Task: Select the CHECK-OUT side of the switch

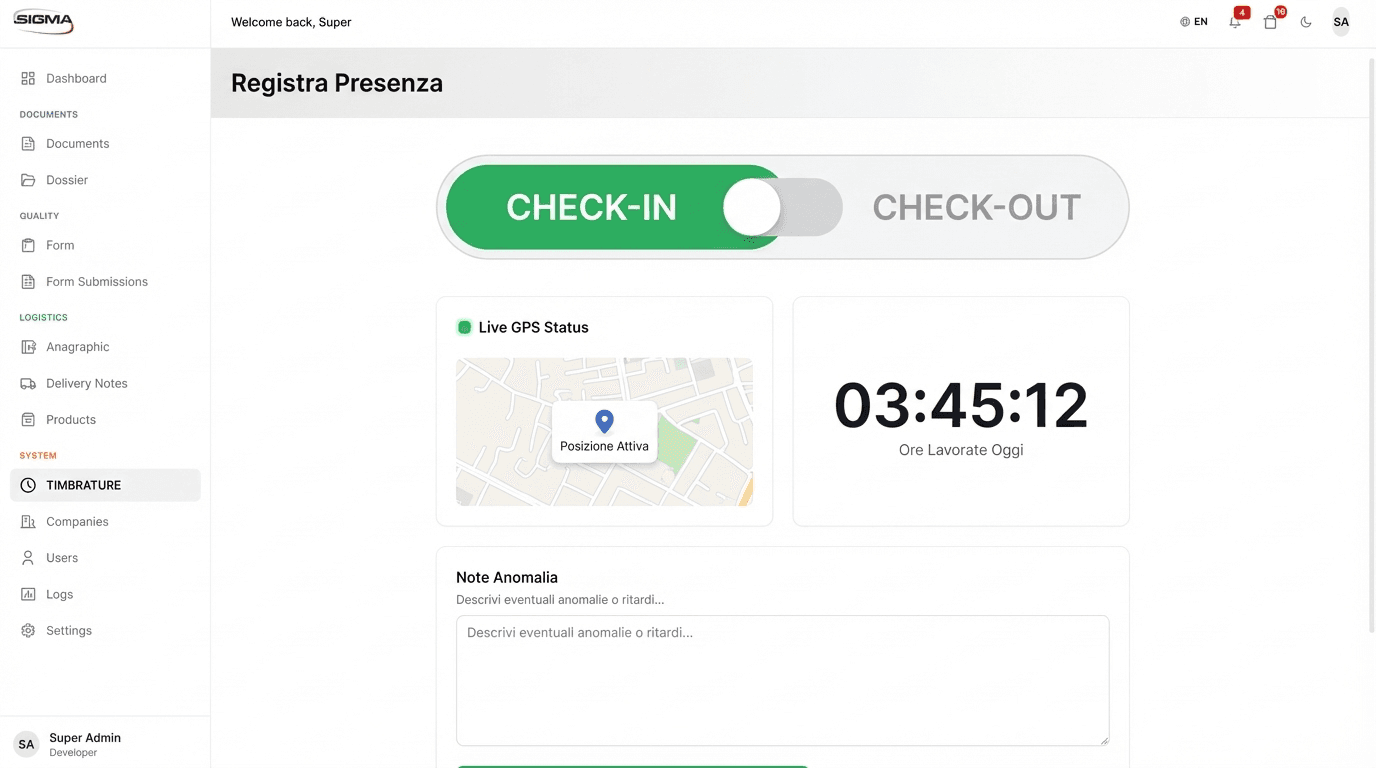Action: click(x=976, y=207)
